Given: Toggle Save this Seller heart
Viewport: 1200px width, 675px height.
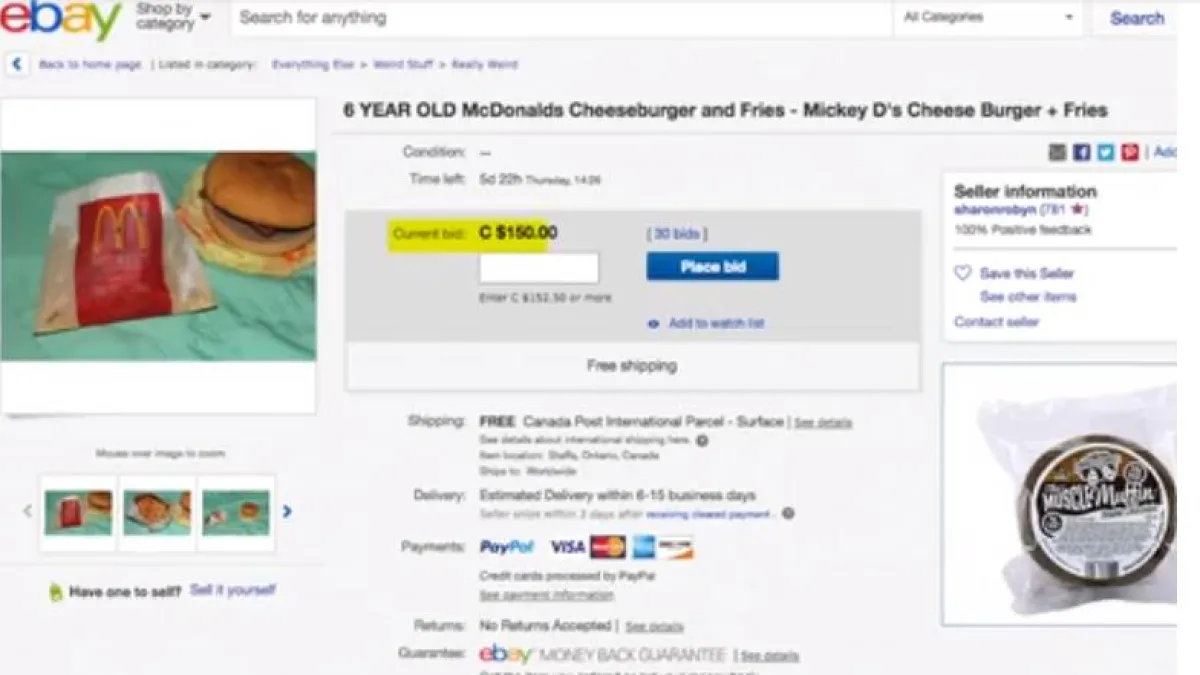Looking at the screenshot, I should pos(963,273).
